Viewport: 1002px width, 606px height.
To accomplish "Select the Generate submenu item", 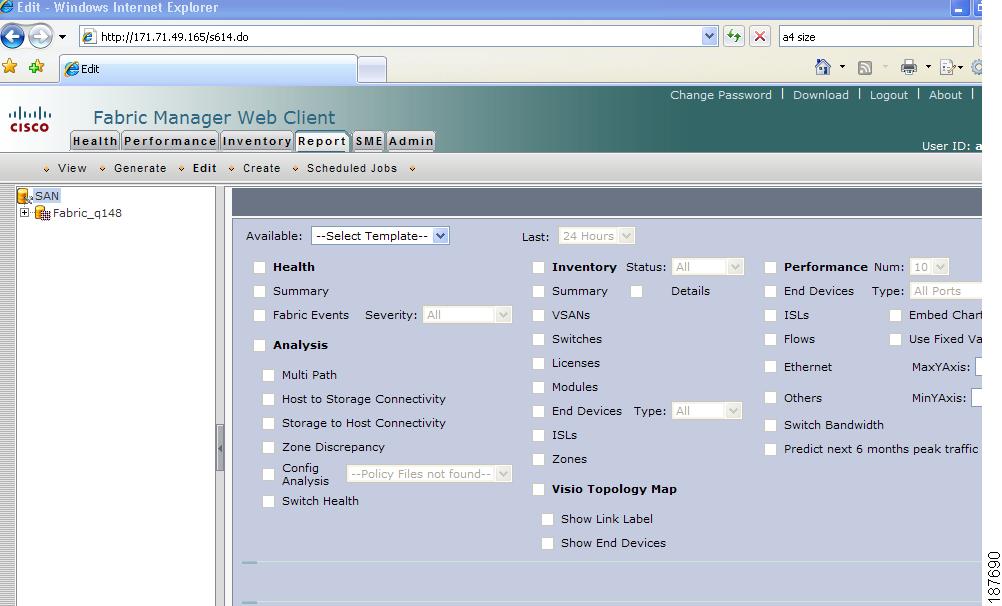I will 140,168.
